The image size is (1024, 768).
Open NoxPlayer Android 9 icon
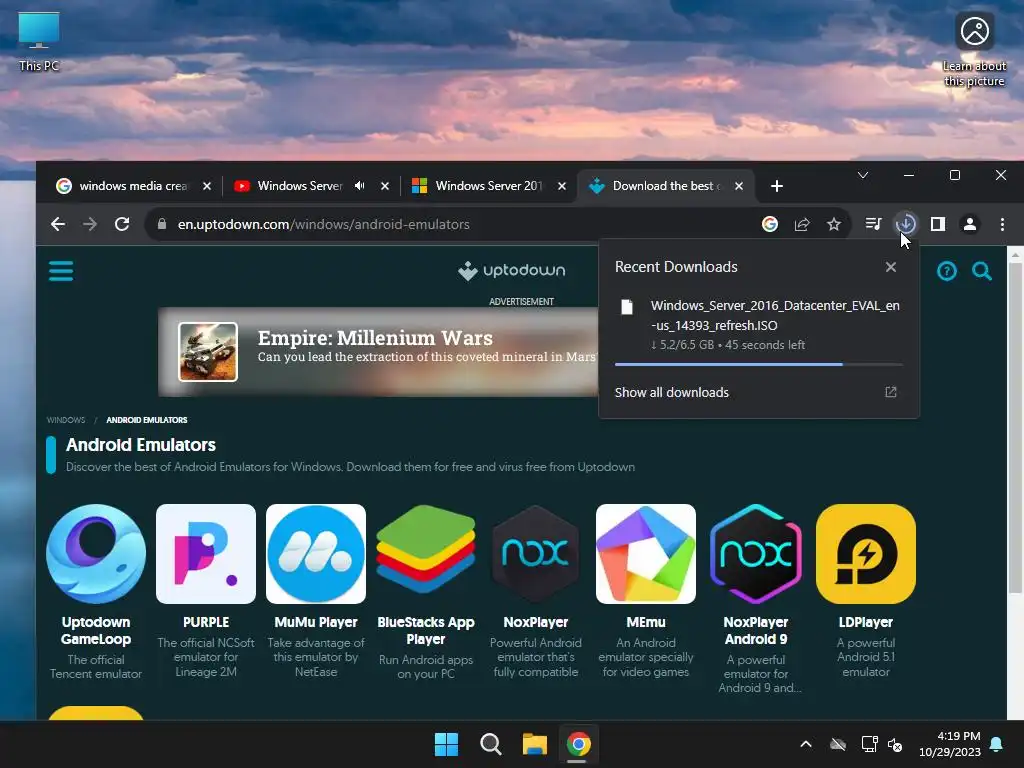(756, 554)
